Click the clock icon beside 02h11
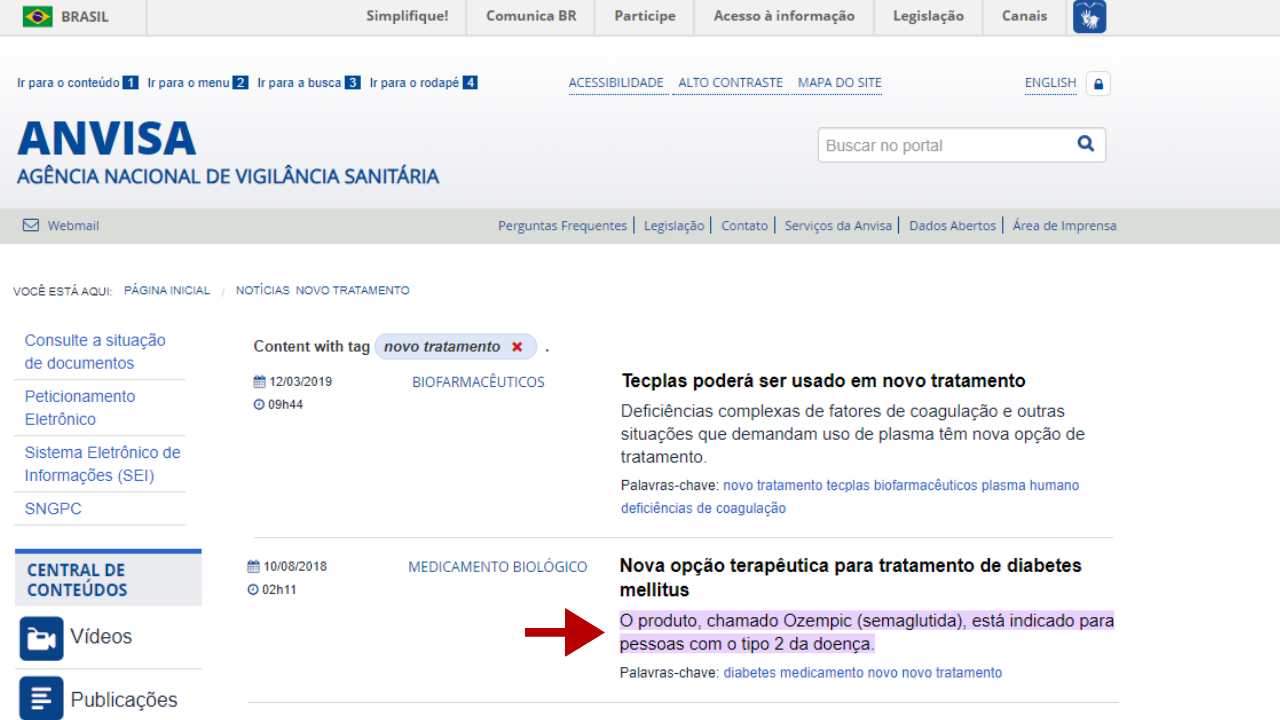The height and width of the screenshot is (720, 1280). (253, 590)
